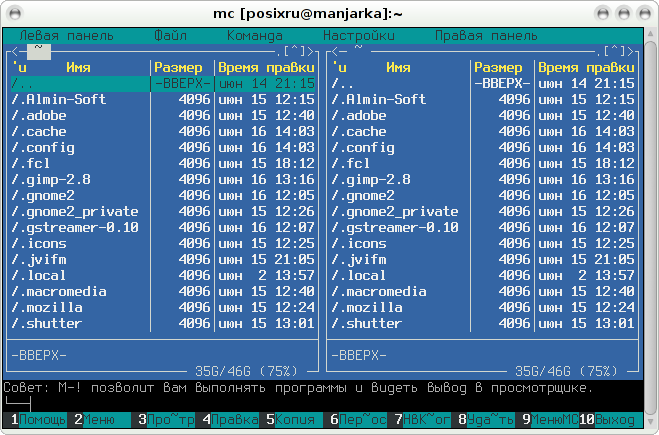Select /.local in left panel
The image size is (659, 435).
(163, 275)
